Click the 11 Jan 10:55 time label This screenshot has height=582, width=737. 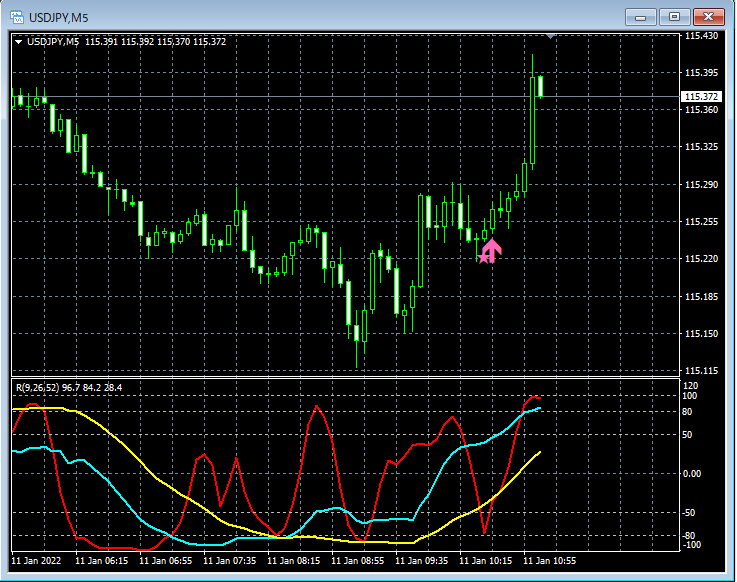[x=549, y=561]
